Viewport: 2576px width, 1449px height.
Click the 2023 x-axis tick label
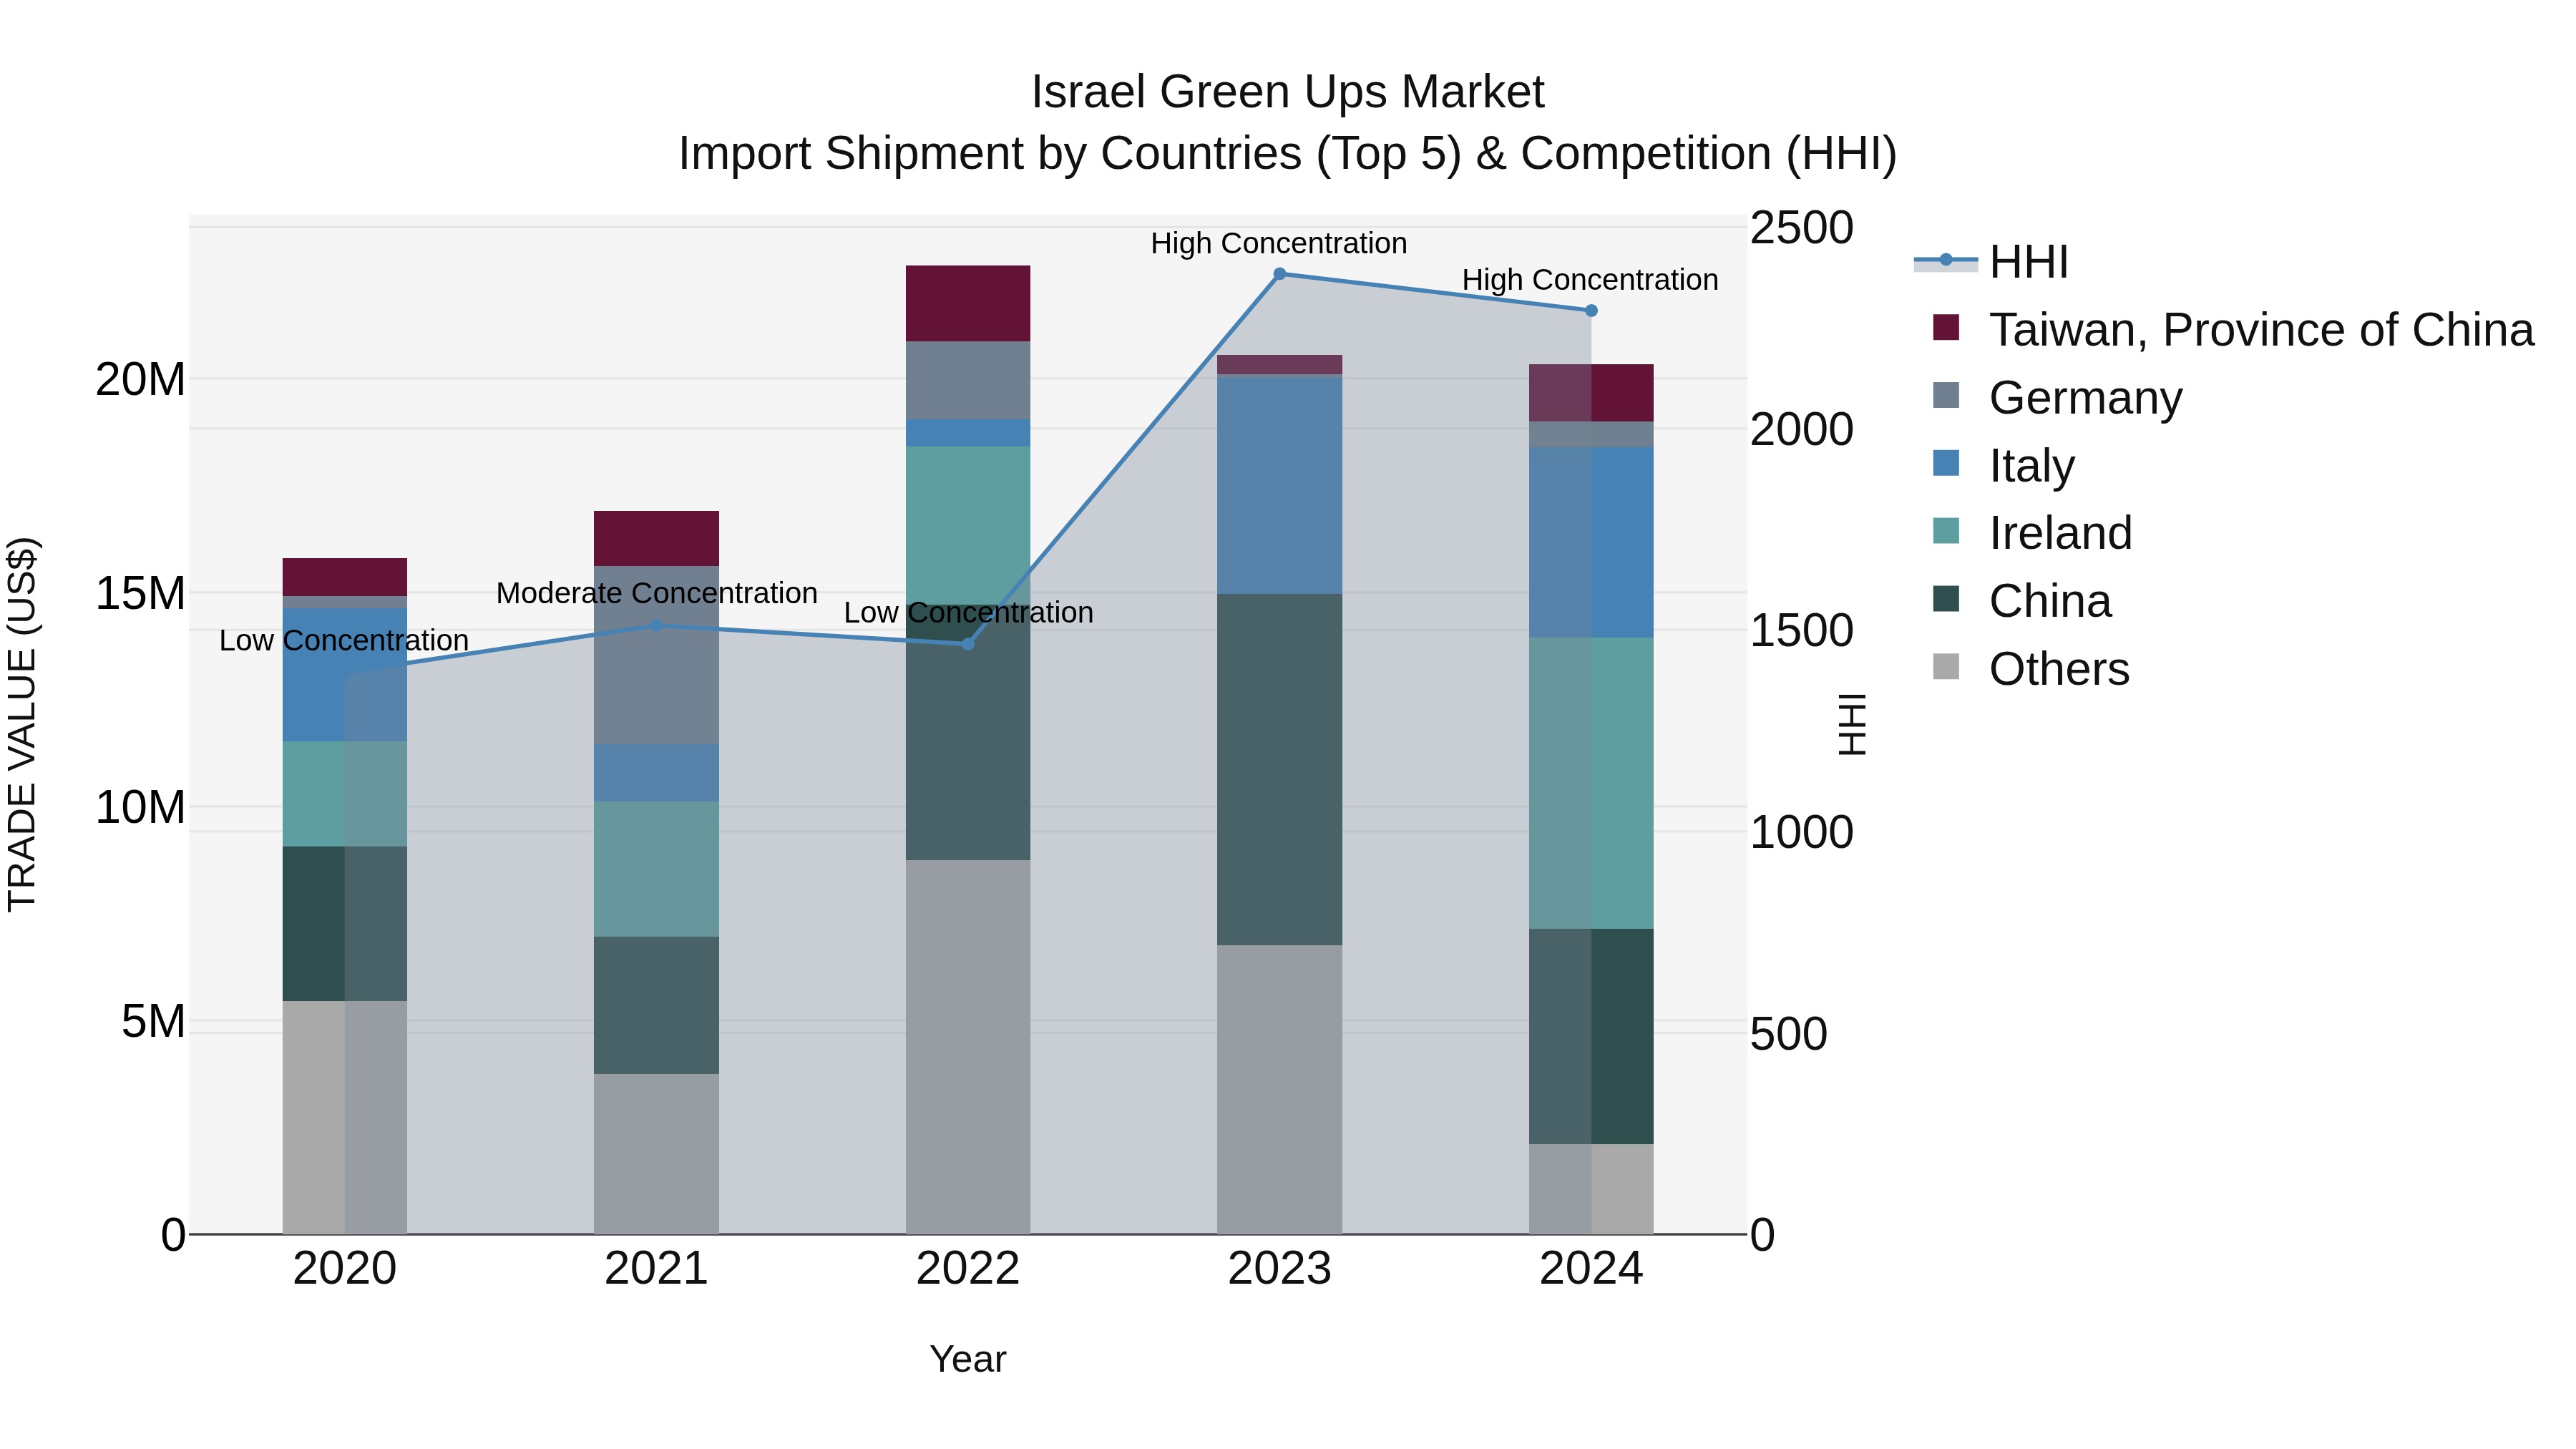click(x=1279, y=1269)
